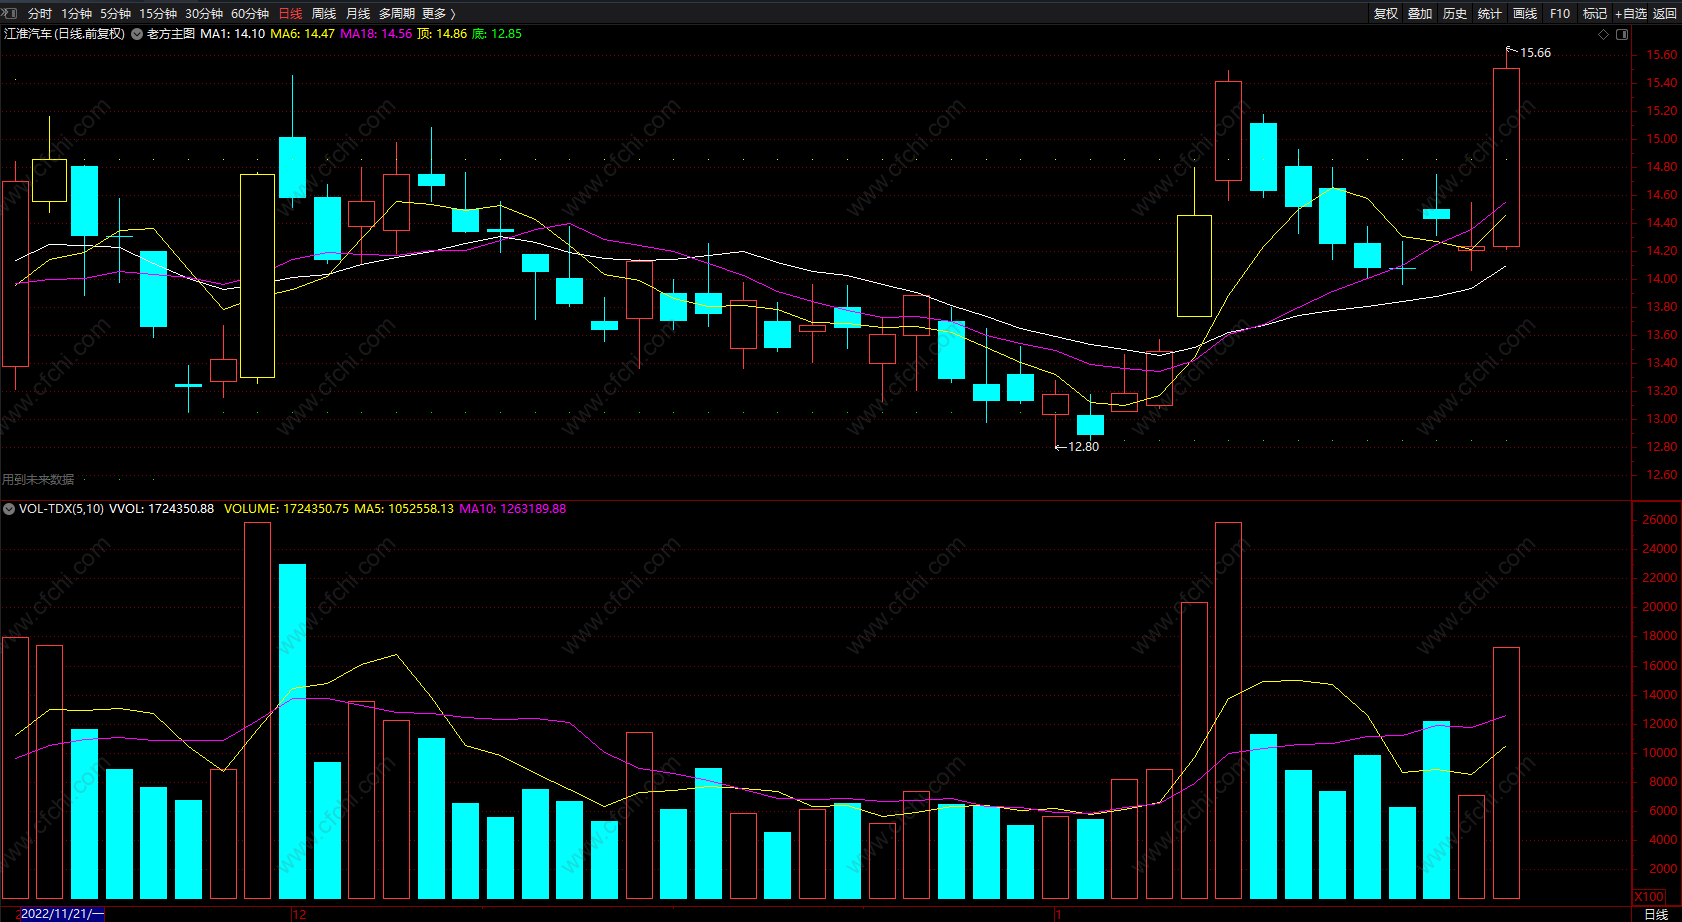Select the 5分钟 period tab
This screenshot has height=922, width=1682.
pos(115,13)
